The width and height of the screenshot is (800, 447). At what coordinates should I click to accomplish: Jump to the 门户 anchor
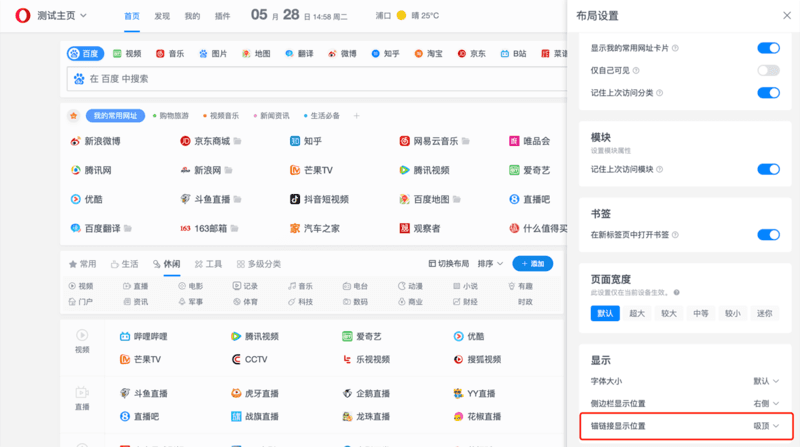click(x=81, y=302)
